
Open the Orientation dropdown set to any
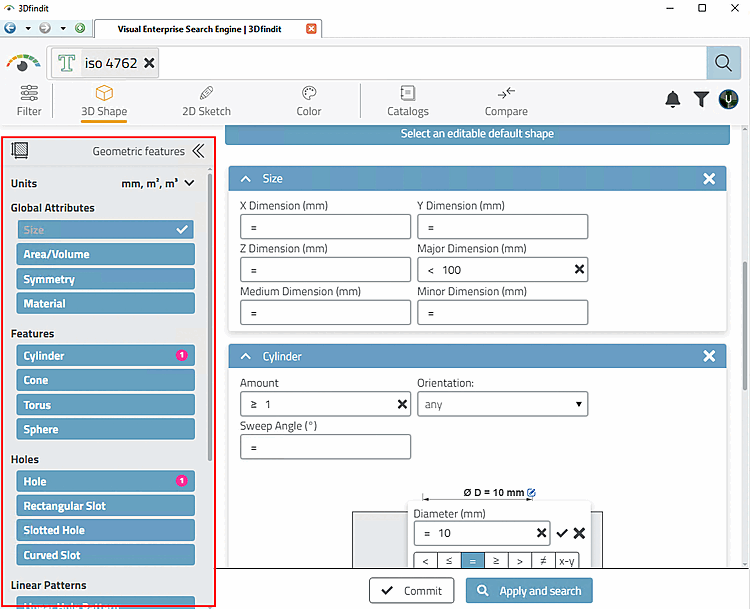click(502, 404)
